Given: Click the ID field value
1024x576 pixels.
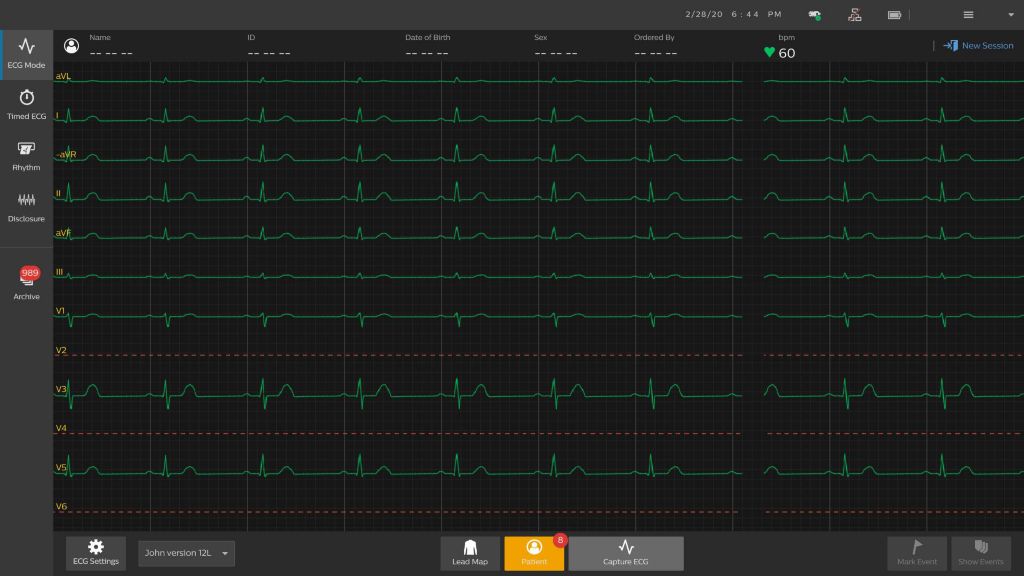Looking at the screenshot, I should (x=269, y=53).
